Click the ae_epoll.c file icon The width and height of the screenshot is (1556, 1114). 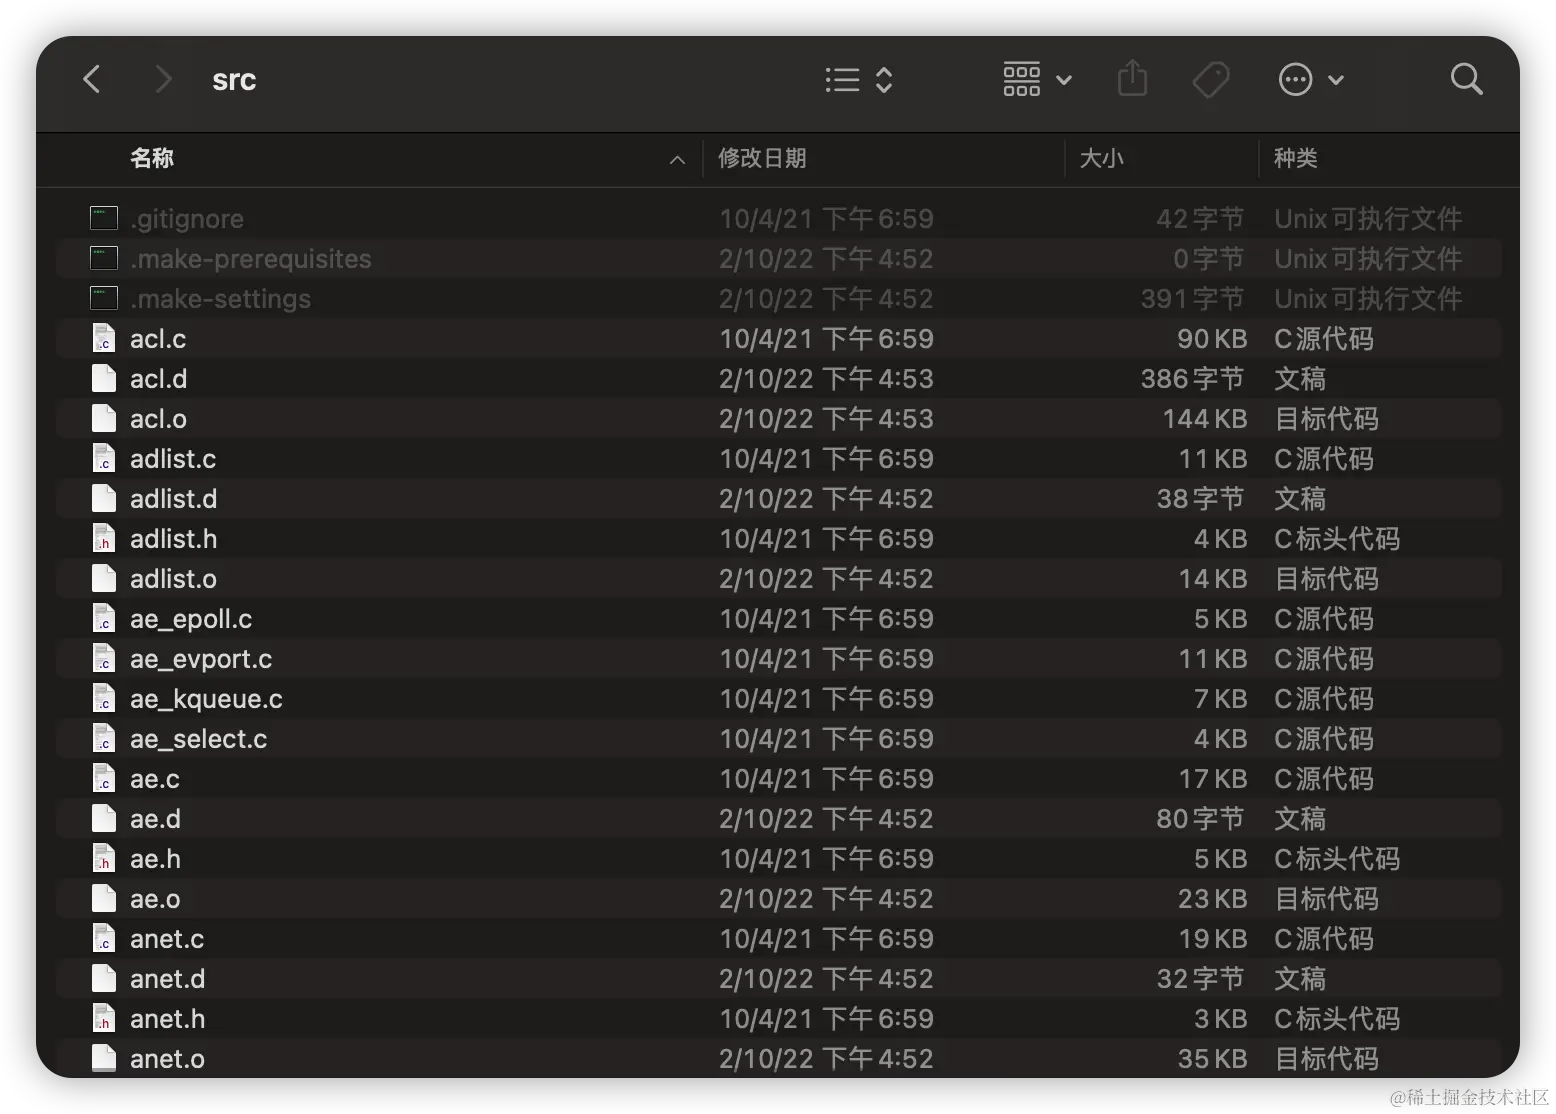click(x=104, y=618)
